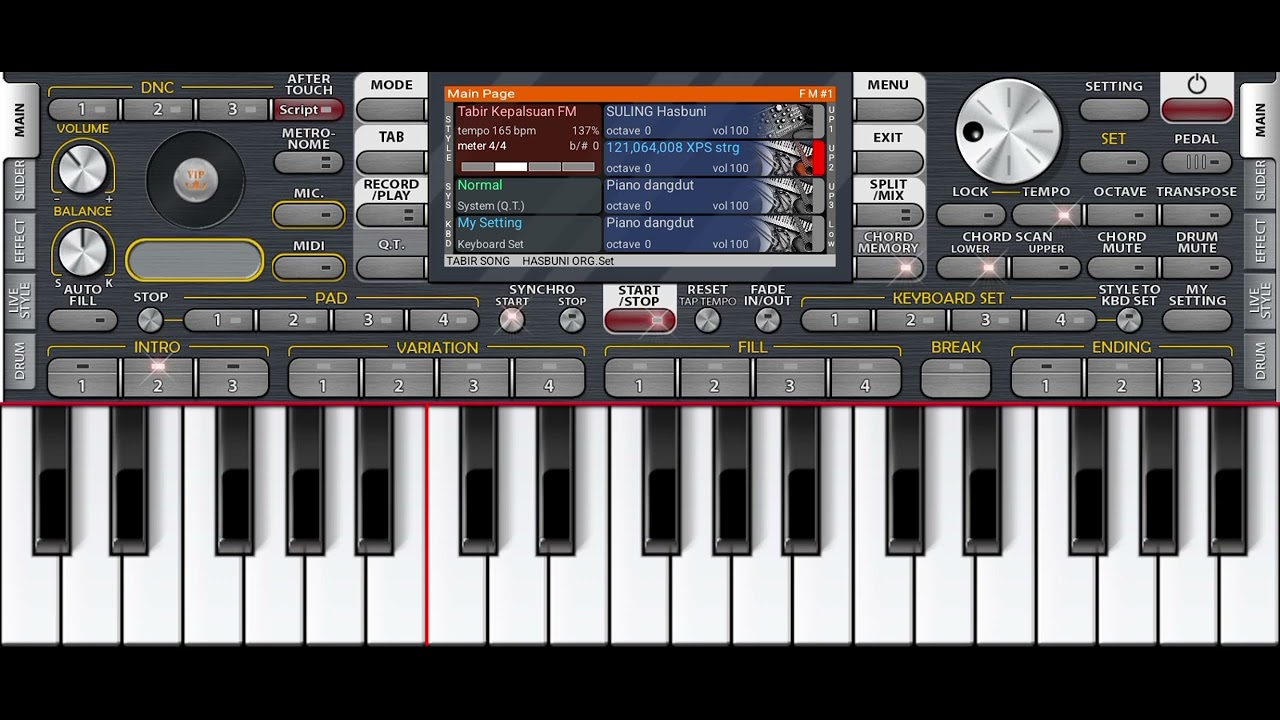Tap the Synchro Start round button

click(511, 320)
